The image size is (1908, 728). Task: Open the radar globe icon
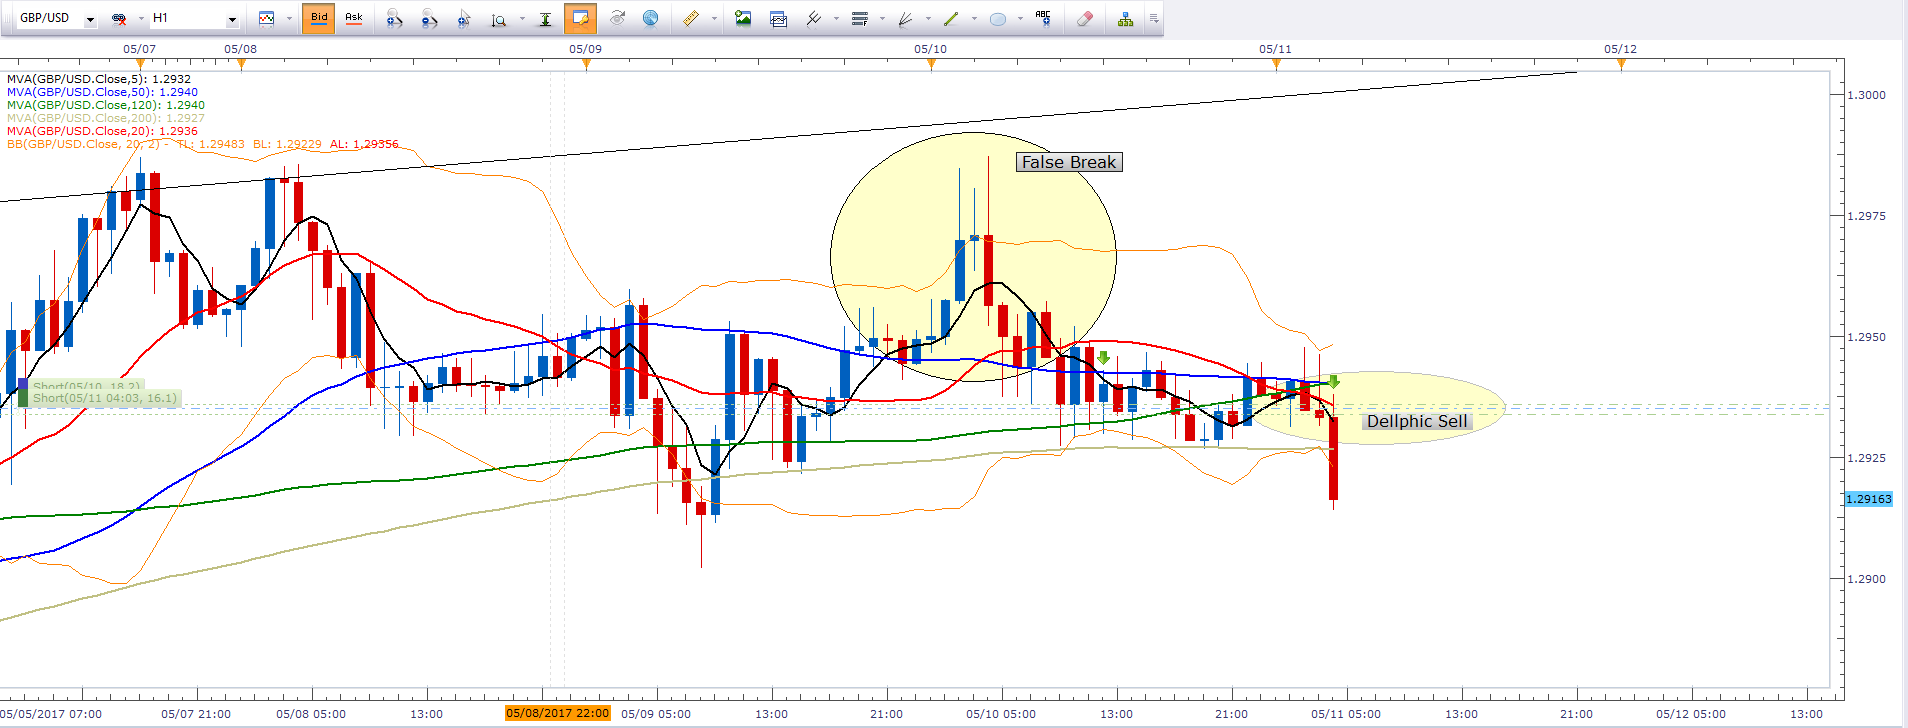tap(650, 19)
